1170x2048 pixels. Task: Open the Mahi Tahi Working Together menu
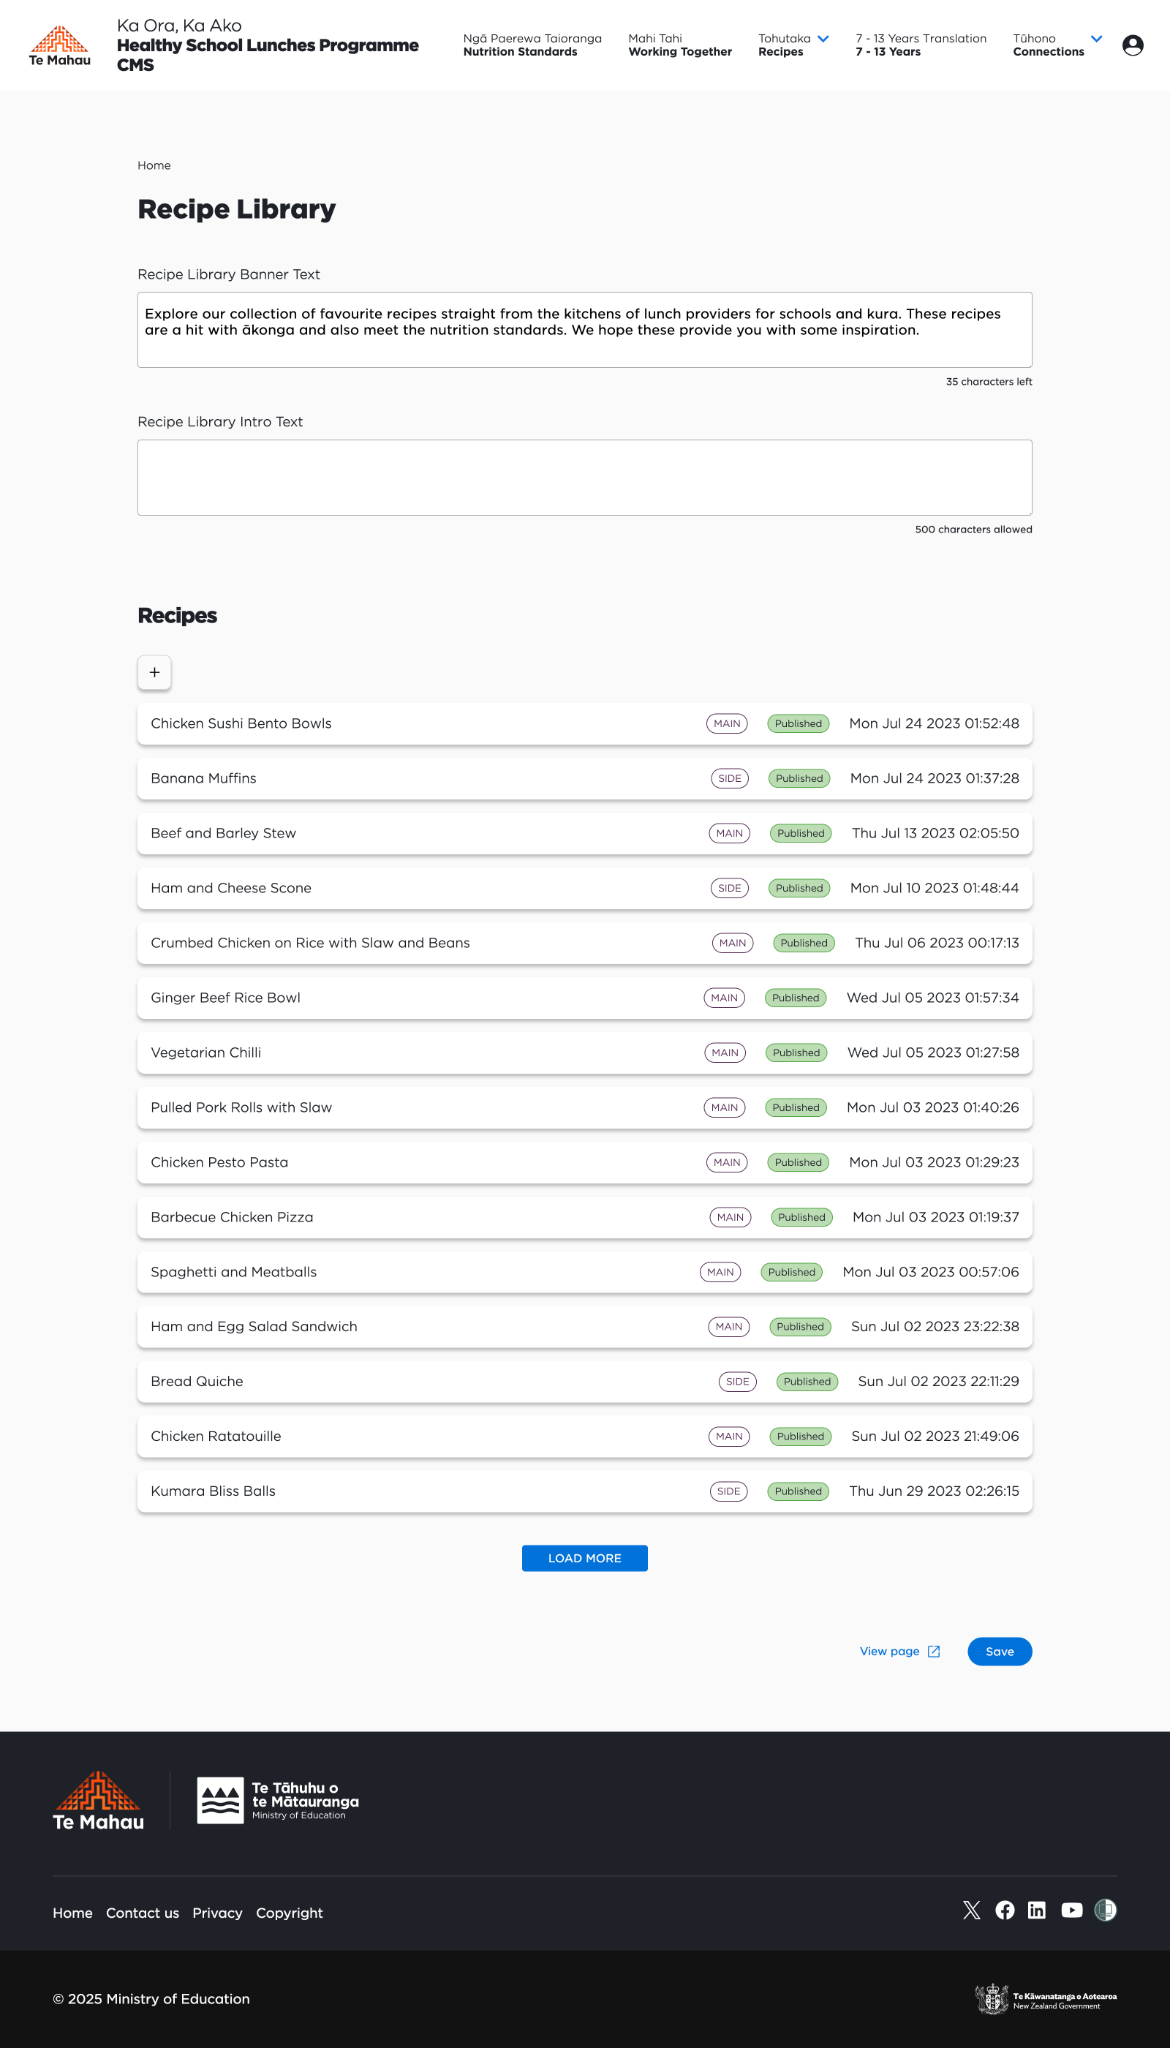click(680, 45)
